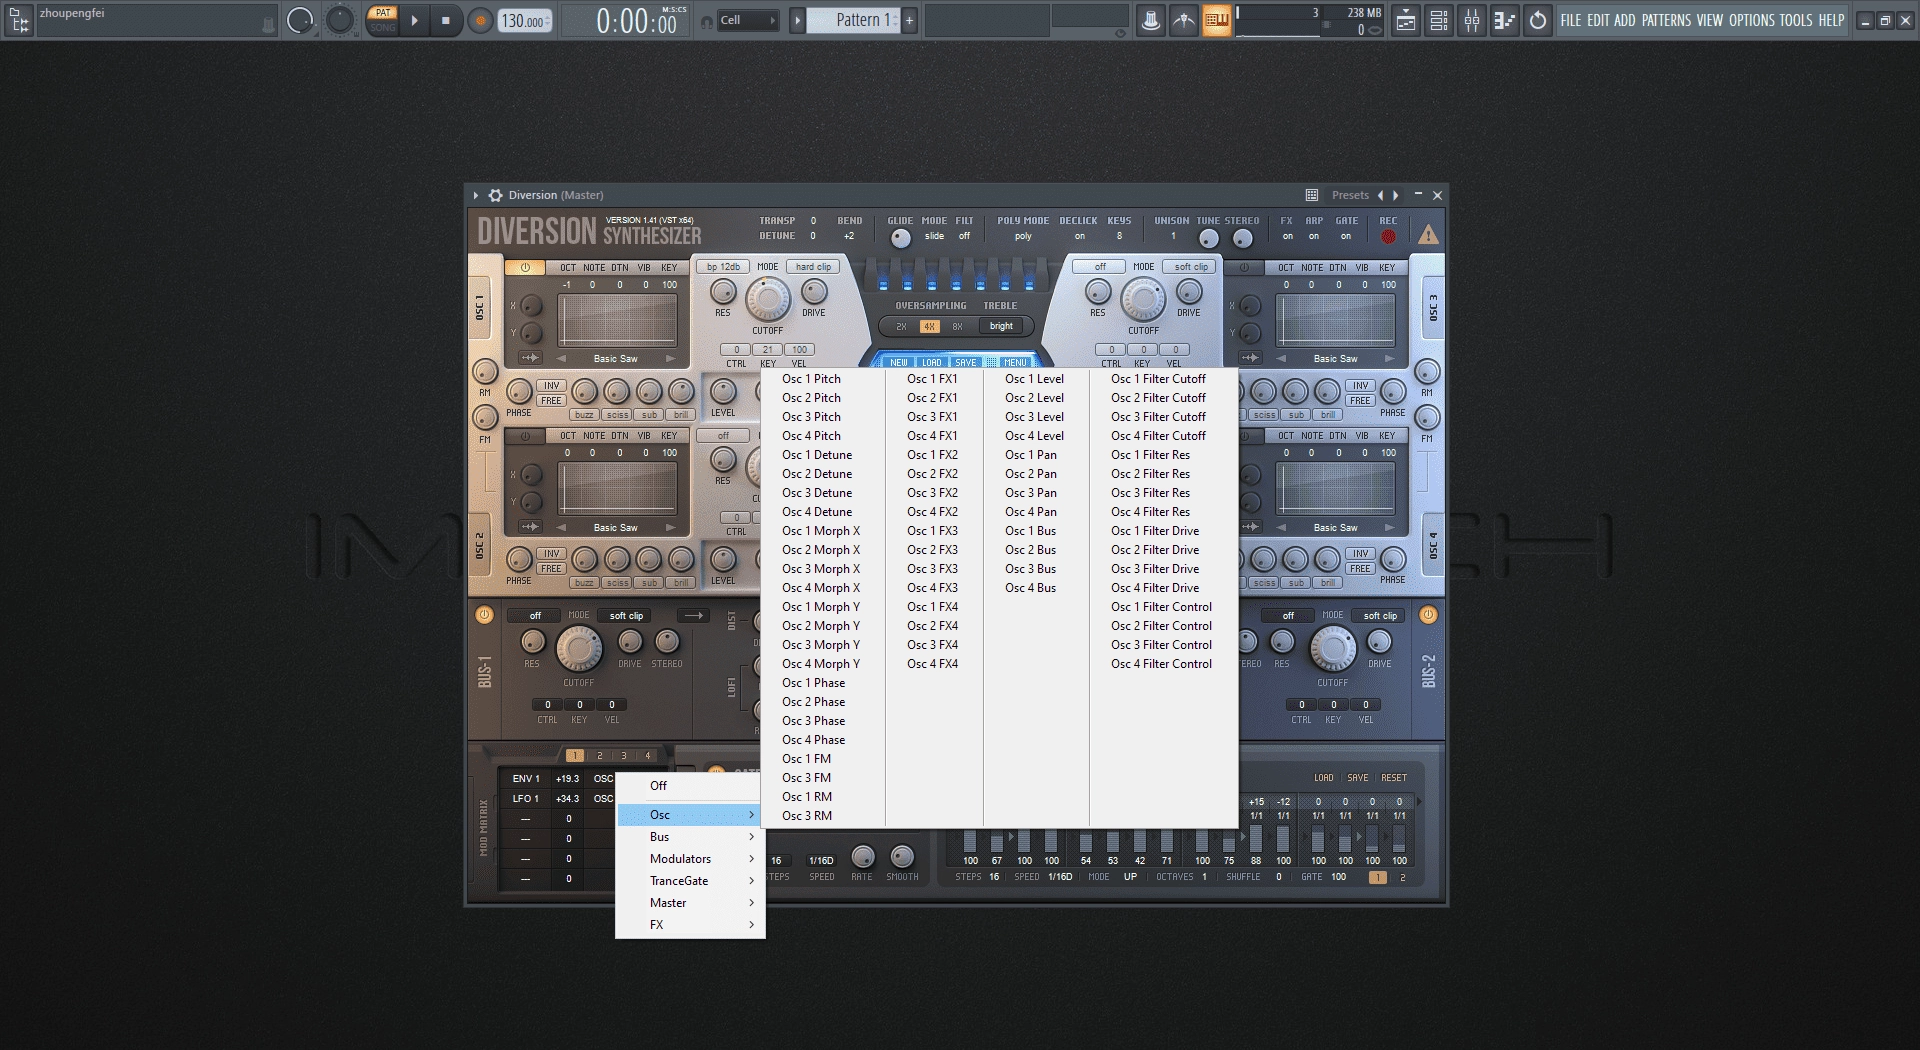Click OSC 1 next waveform arrow

[x=670, y=358]
